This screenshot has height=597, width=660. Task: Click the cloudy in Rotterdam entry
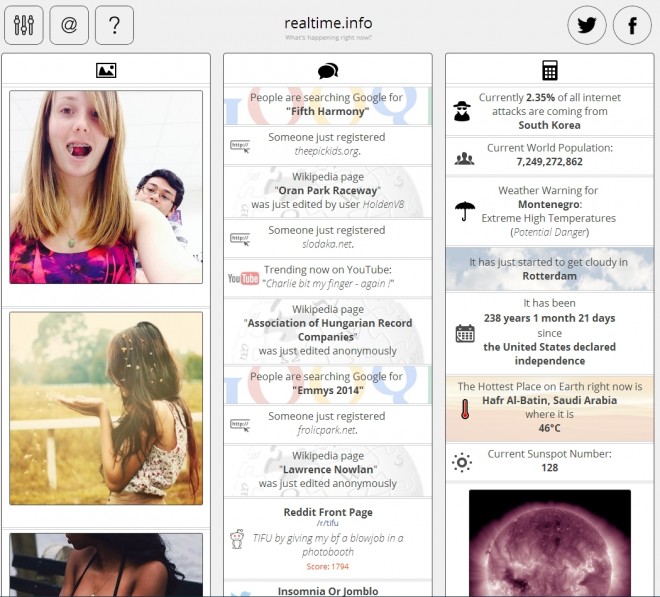(550, 269)
